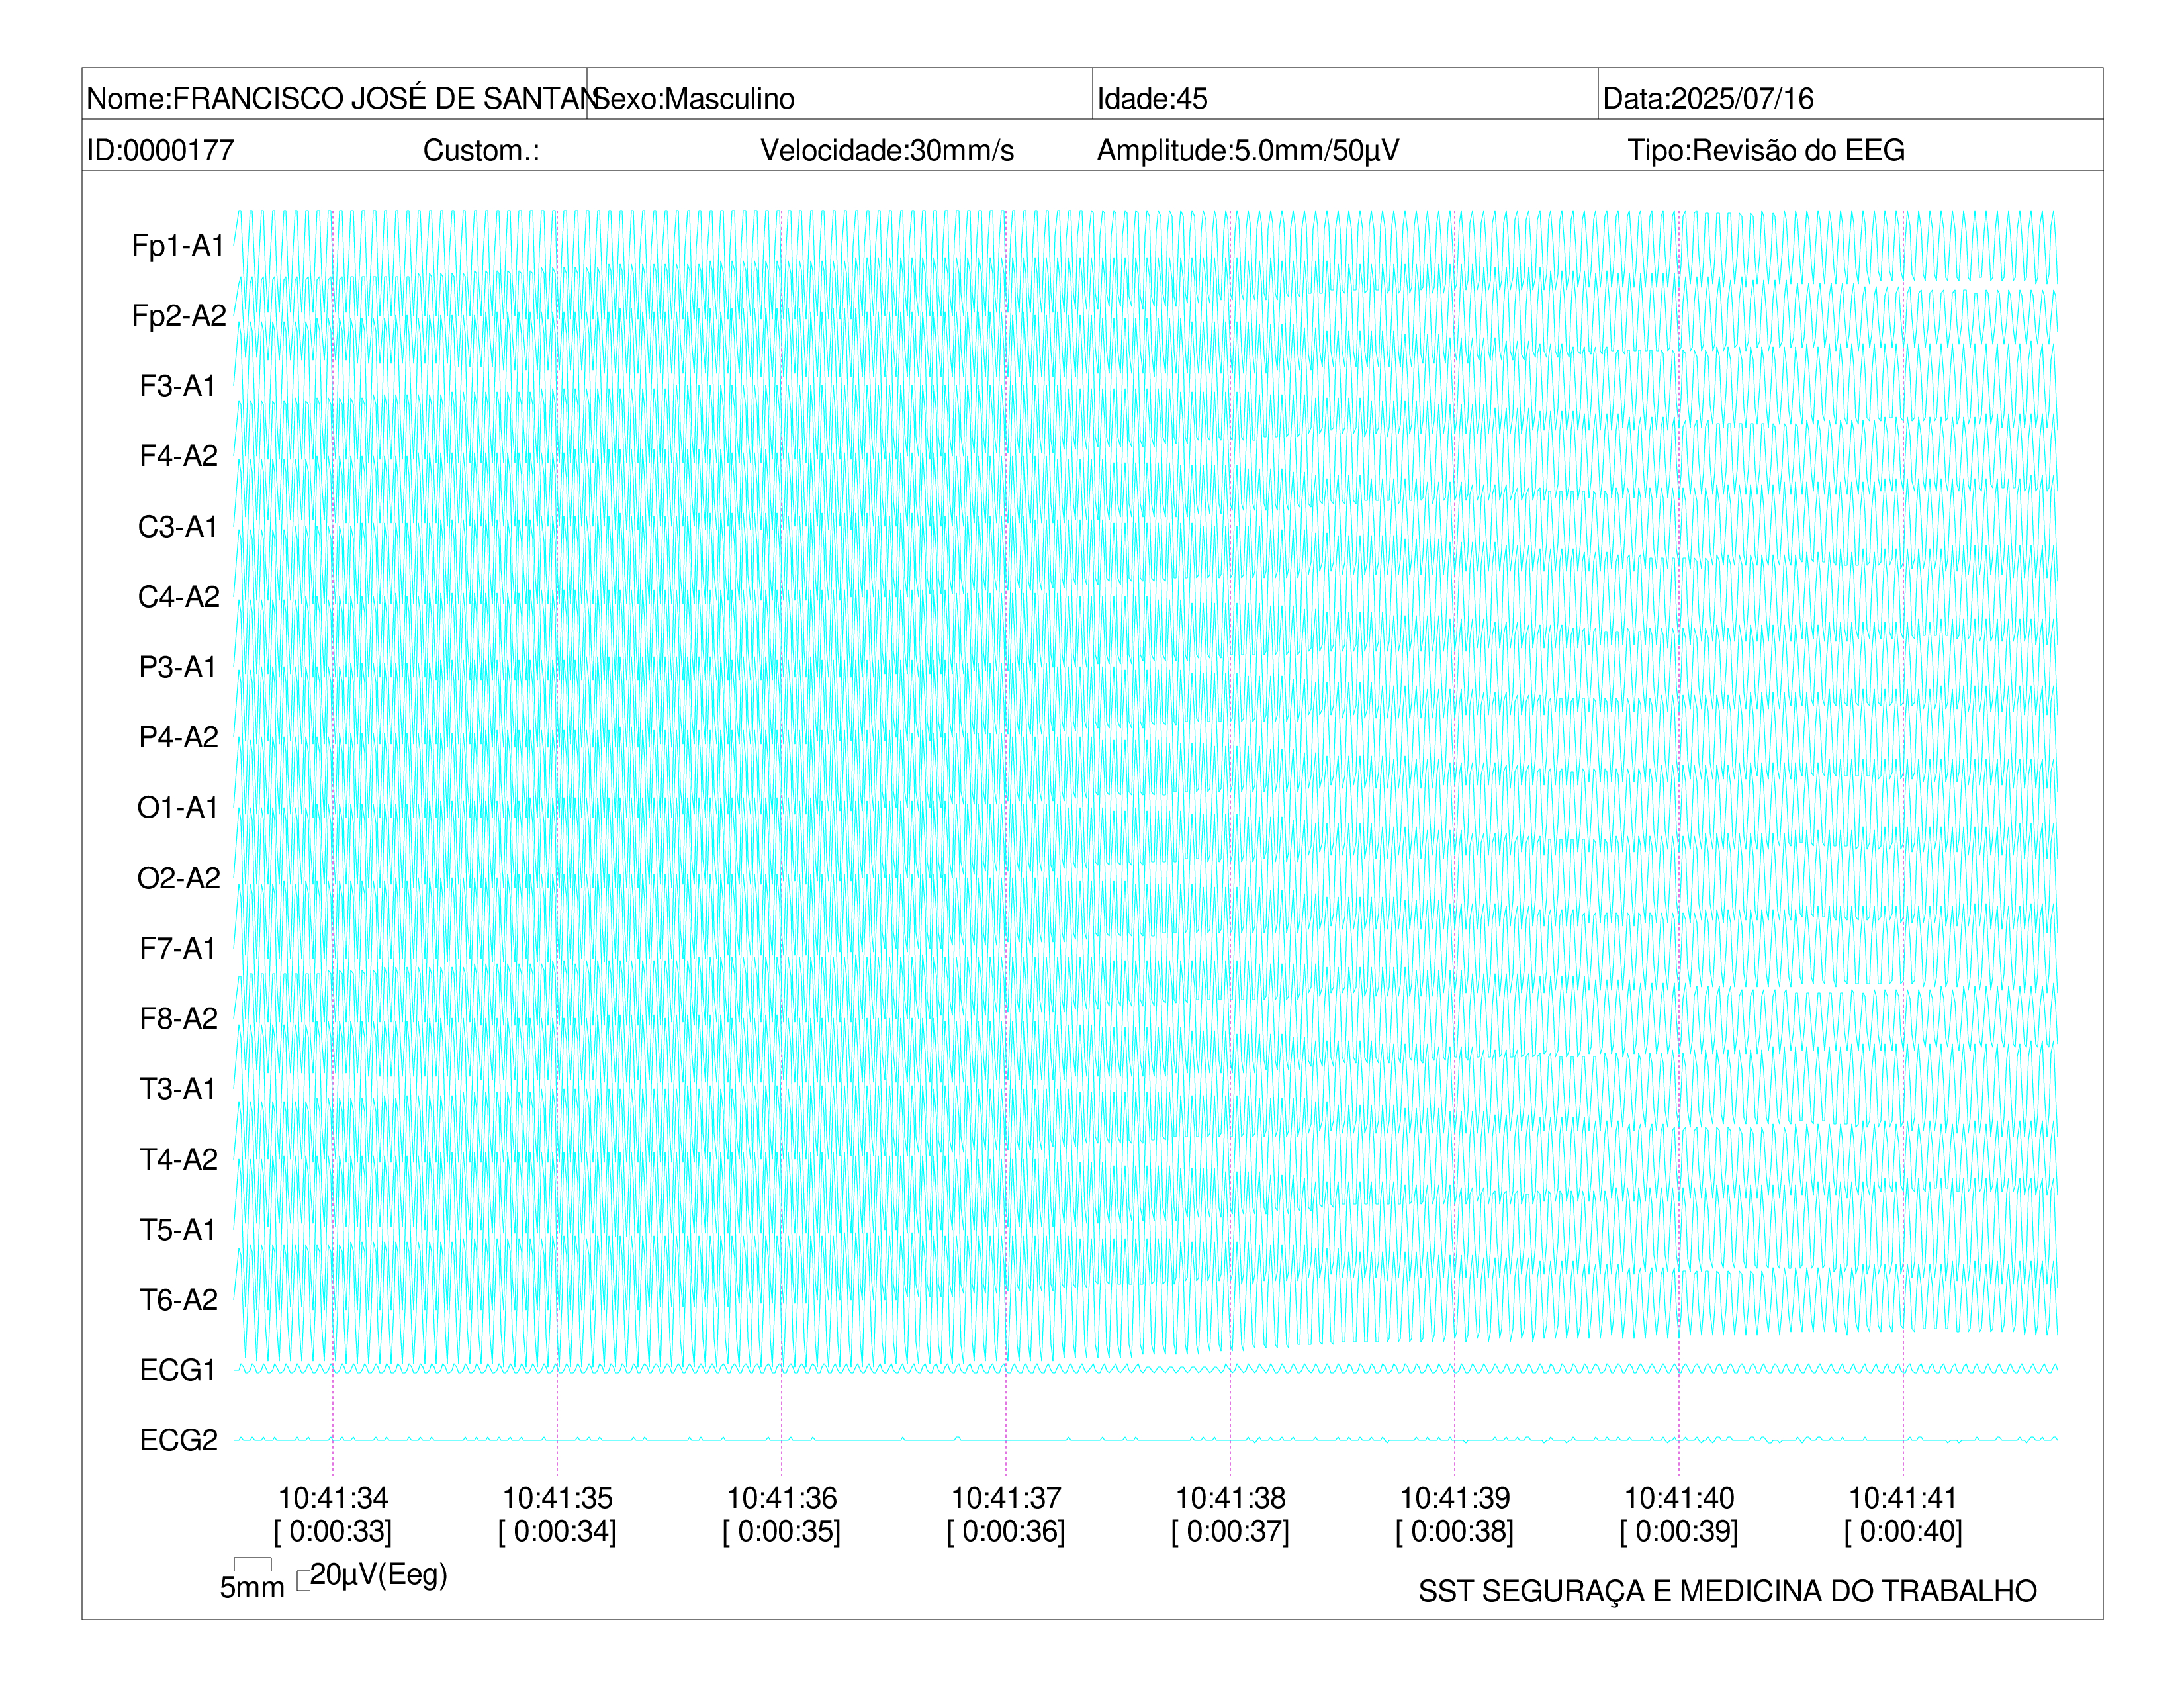Click elapsed time '[ 0:00:37]'

point(1230,1532)
